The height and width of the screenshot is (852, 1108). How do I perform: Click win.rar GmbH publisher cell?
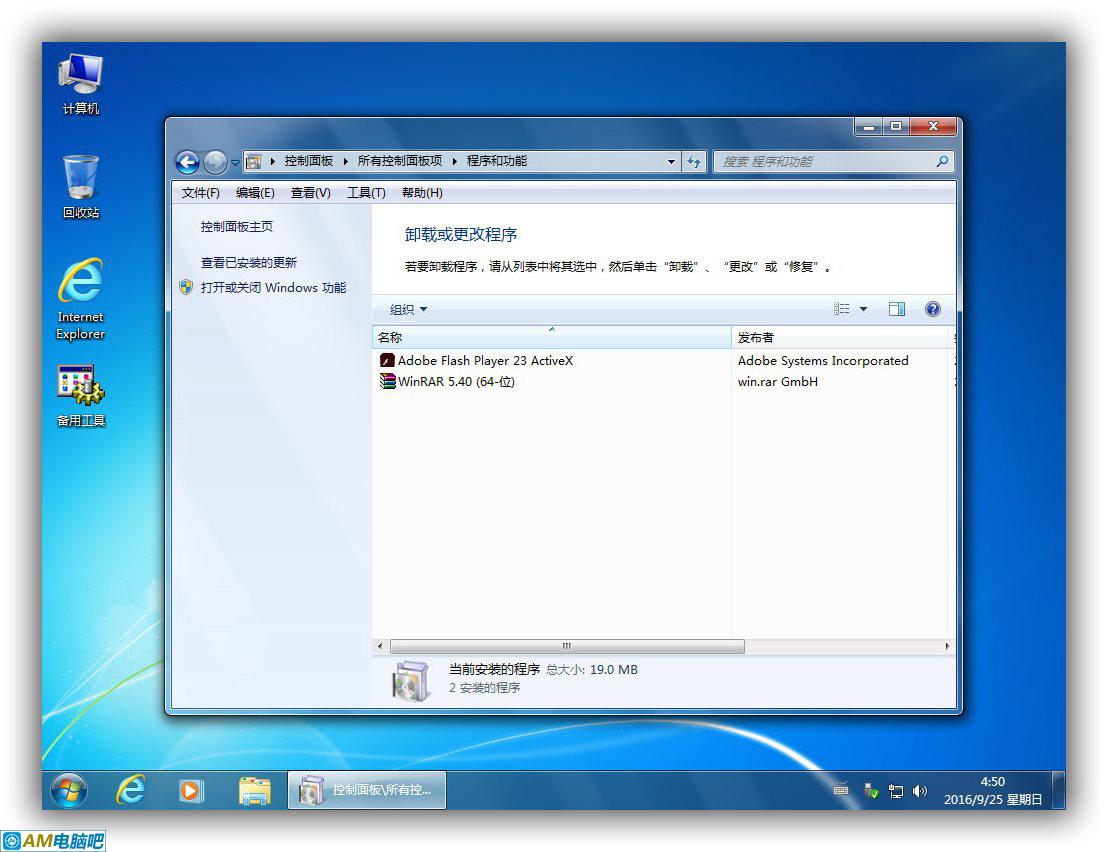click(778, 381)
